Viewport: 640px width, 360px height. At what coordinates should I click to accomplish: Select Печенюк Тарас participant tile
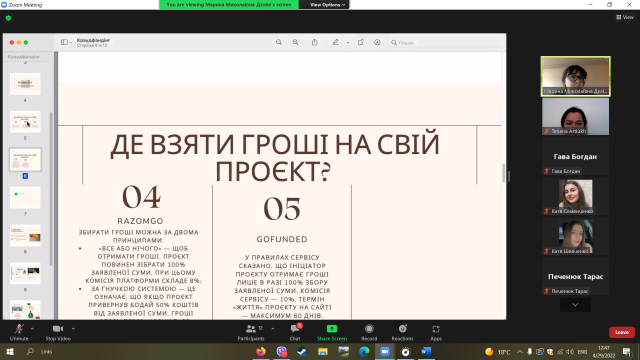(576, 276)
